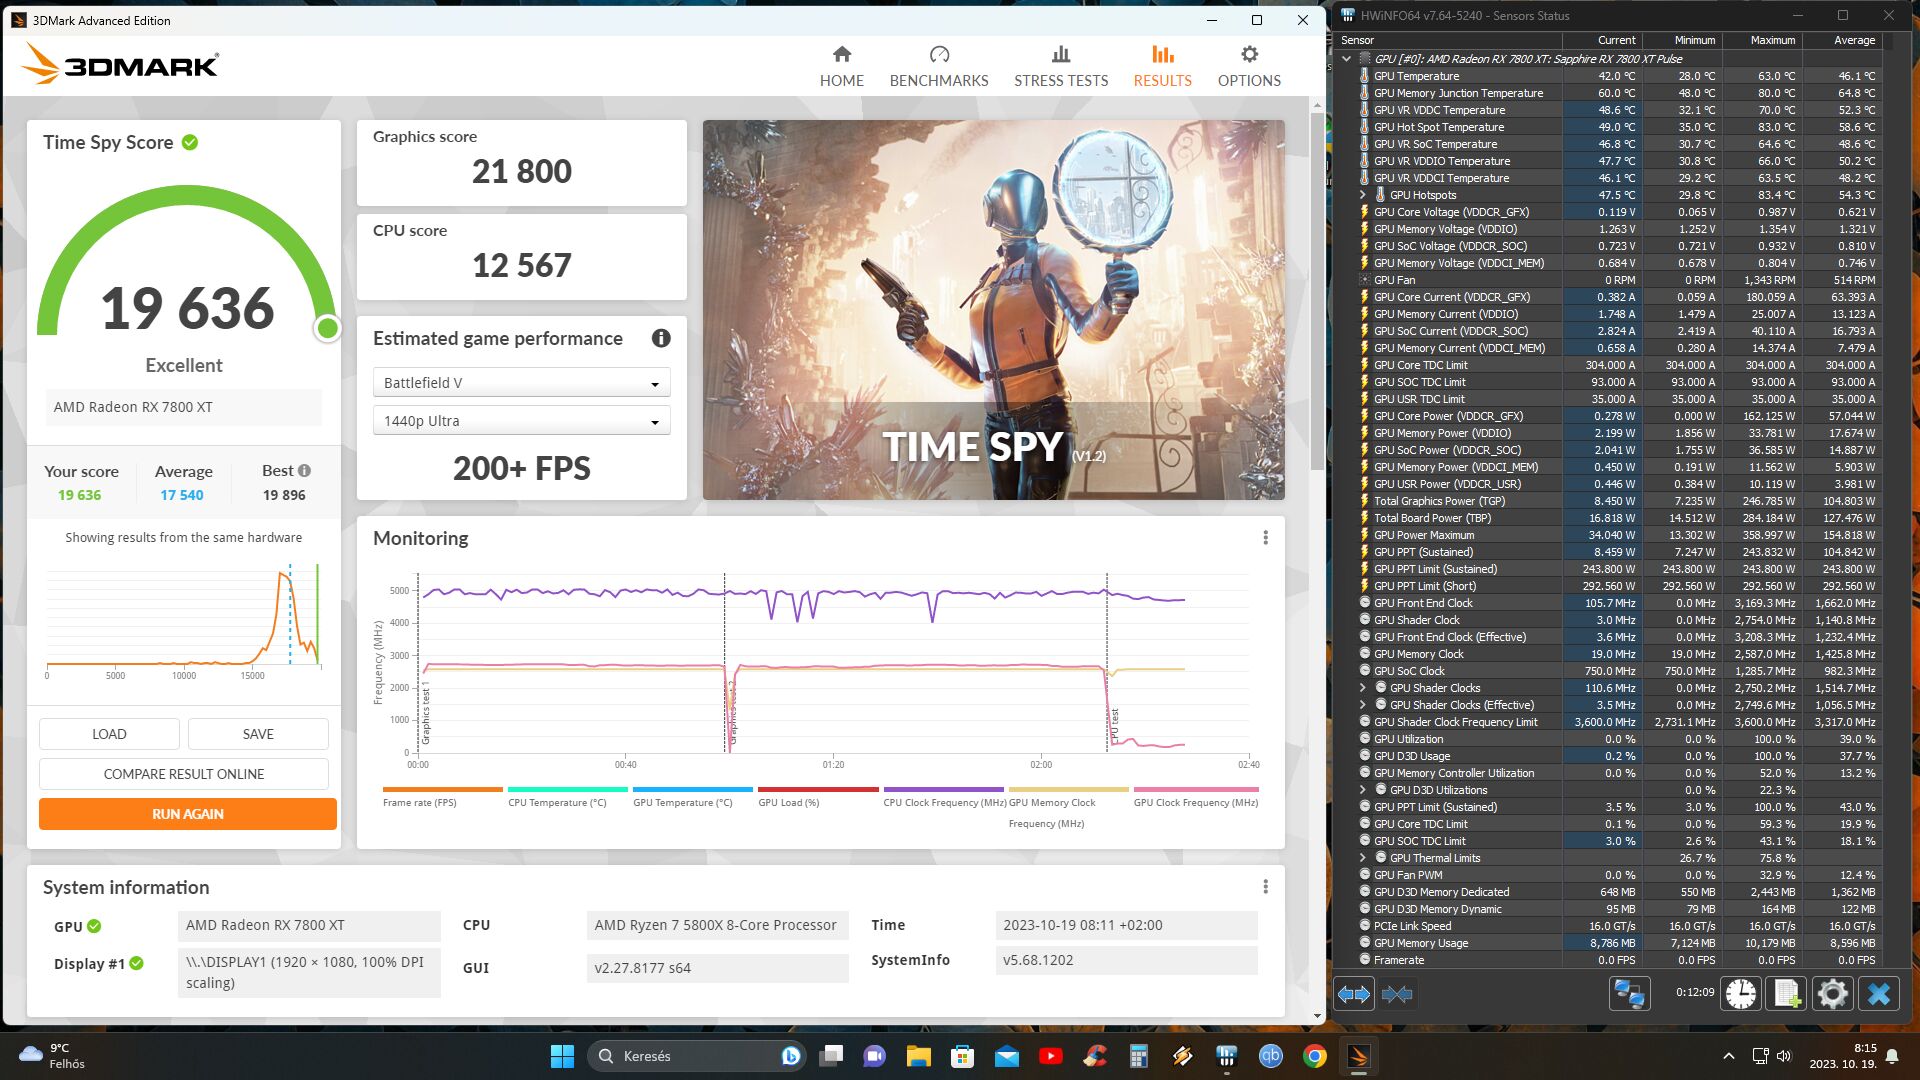The image size is (1920, 1080).
Task: Toggle the CPU Clock Frequency legend series
Action: (943, 797)
